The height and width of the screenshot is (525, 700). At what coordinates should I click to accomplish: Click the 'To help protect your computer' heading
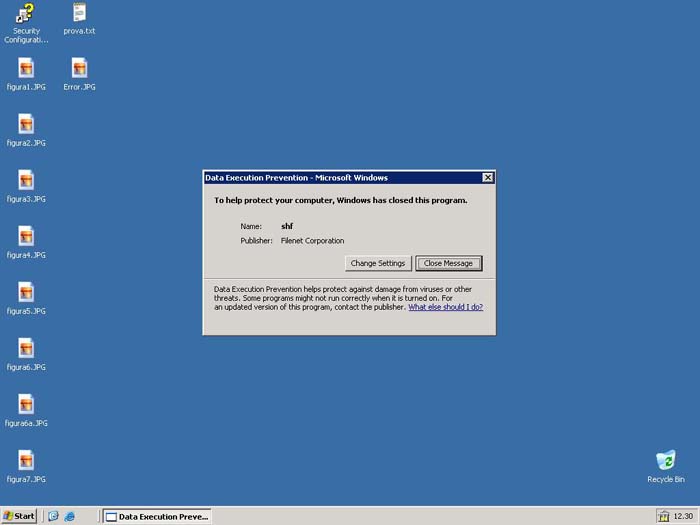coord(341,200)
